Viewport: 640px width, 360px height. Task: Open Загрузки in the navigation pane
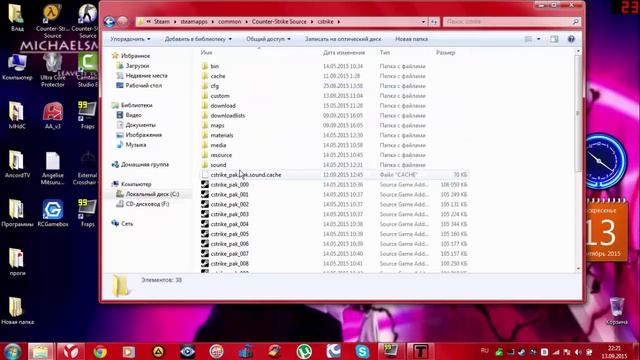pos(137,66)
